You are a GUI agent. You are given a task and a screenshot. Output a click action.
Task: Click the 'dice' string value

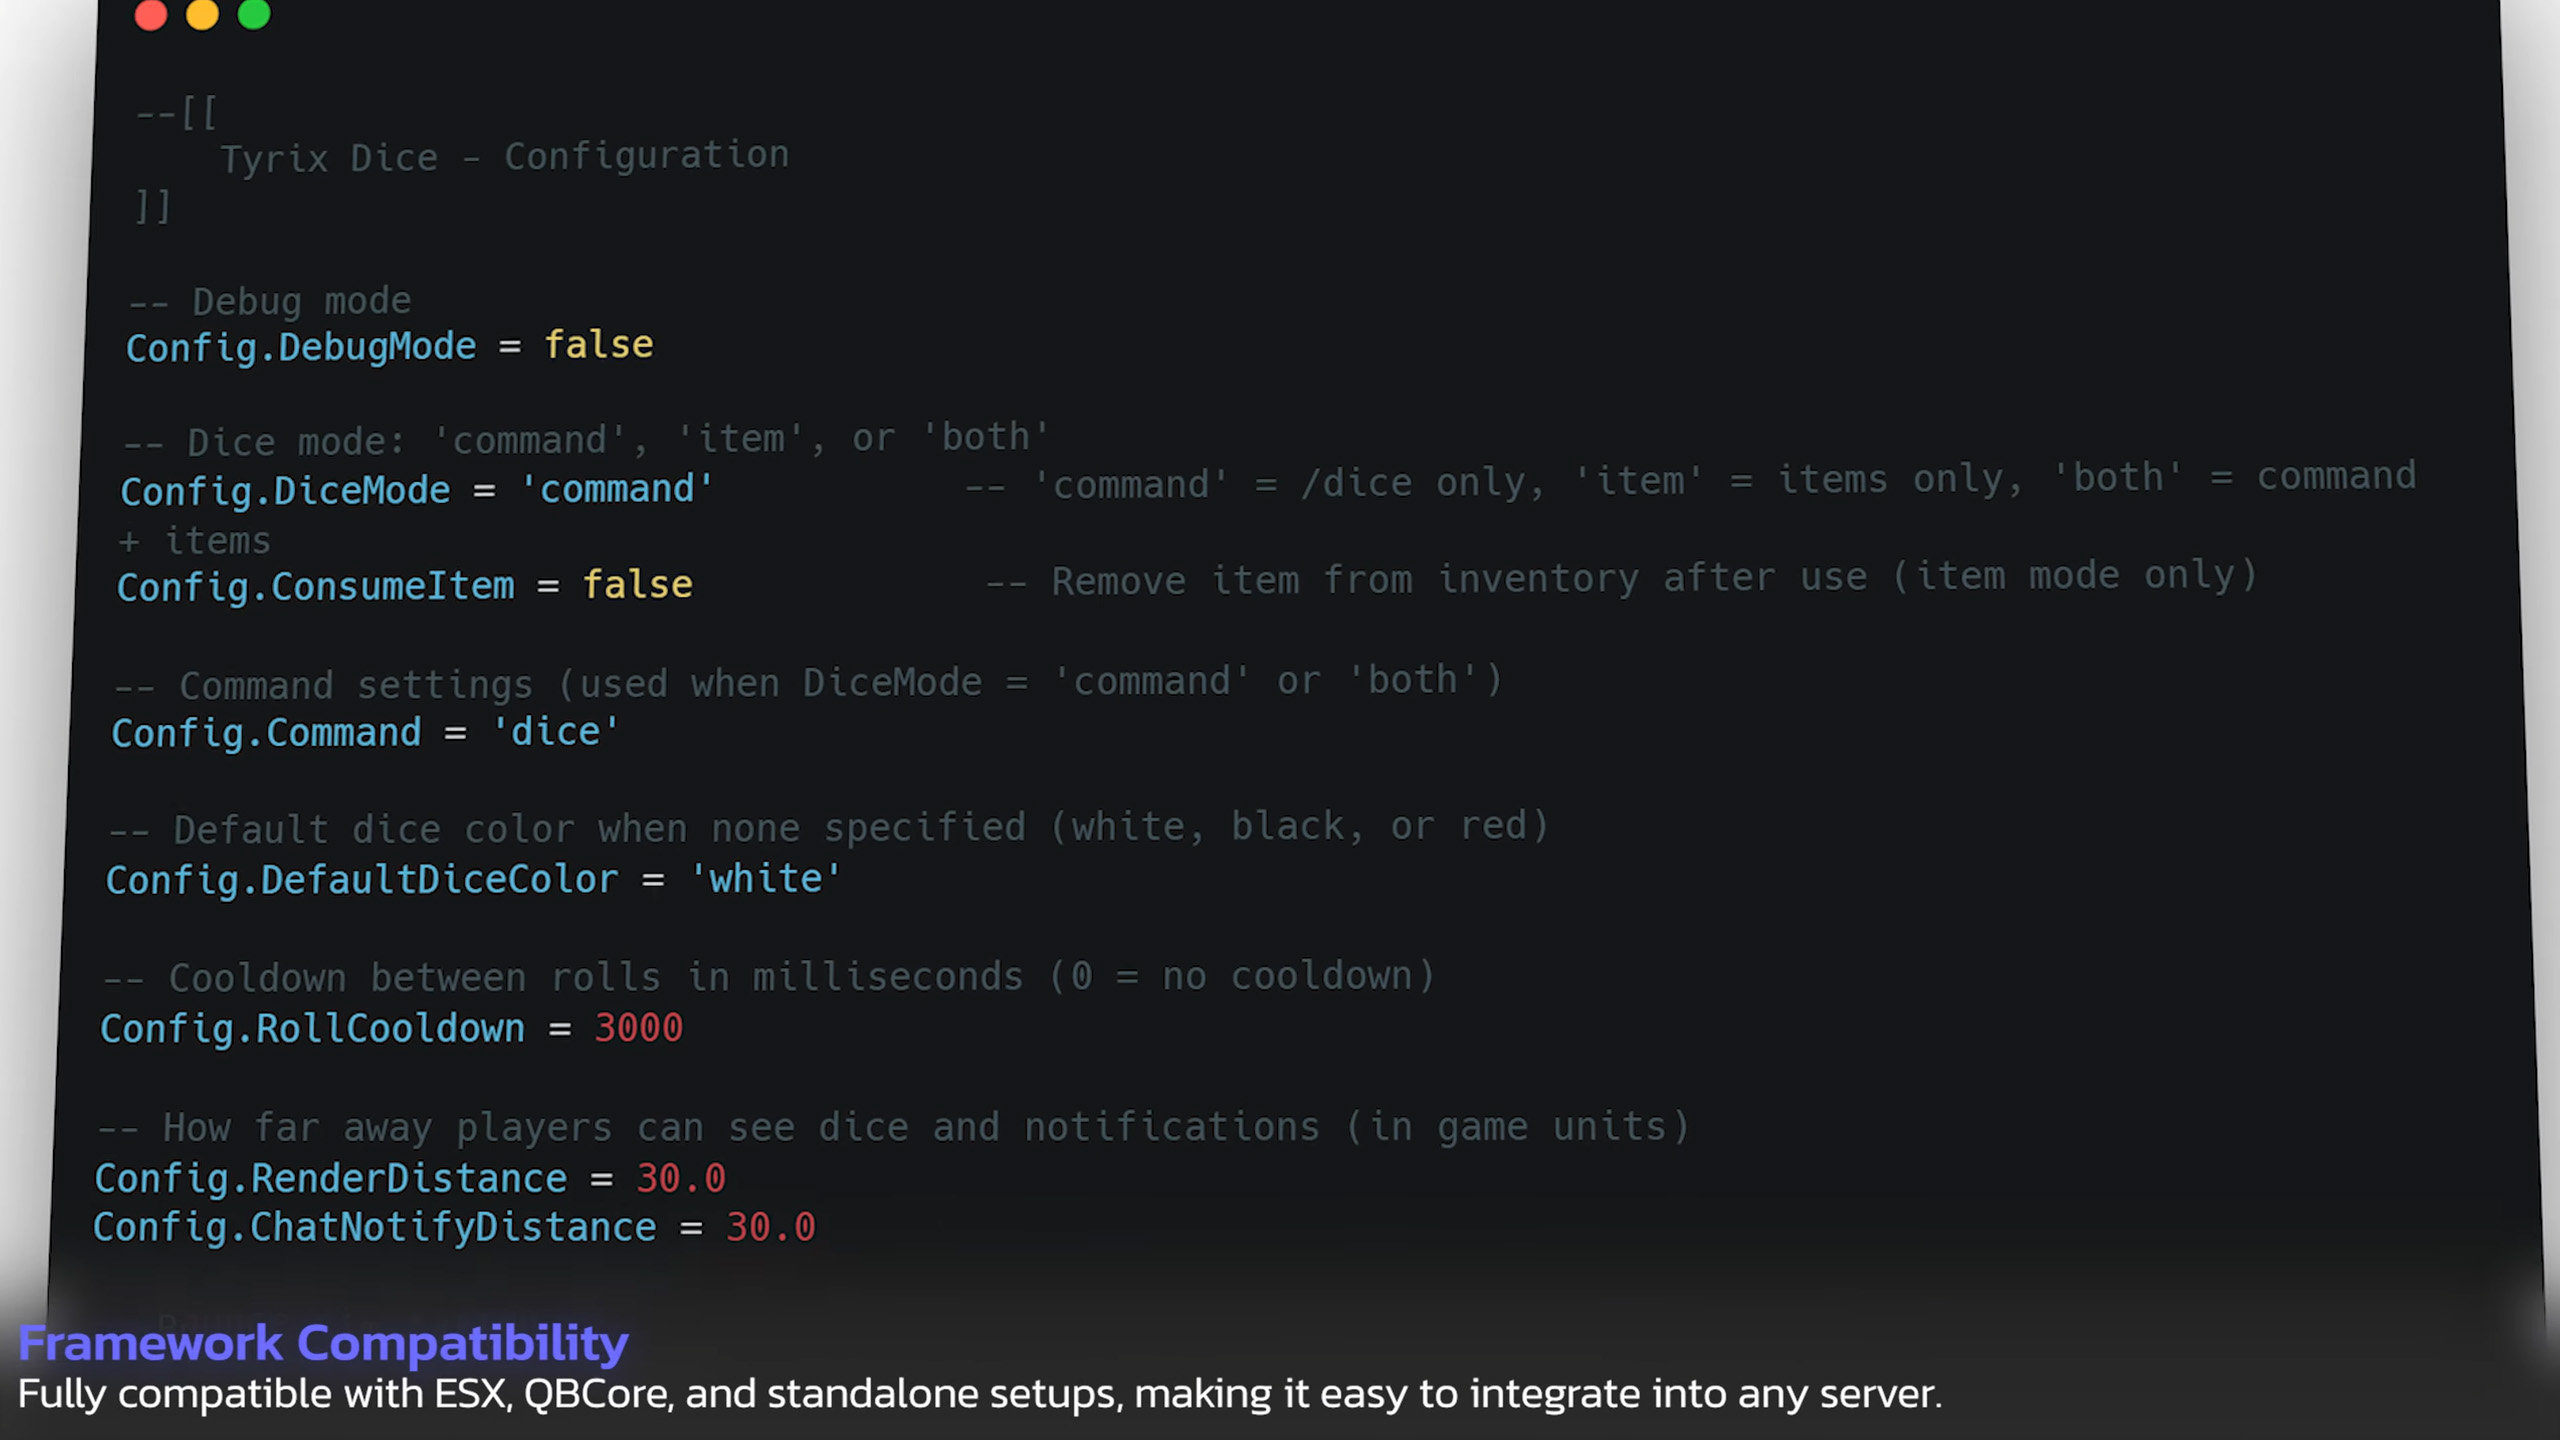point(556,732)
